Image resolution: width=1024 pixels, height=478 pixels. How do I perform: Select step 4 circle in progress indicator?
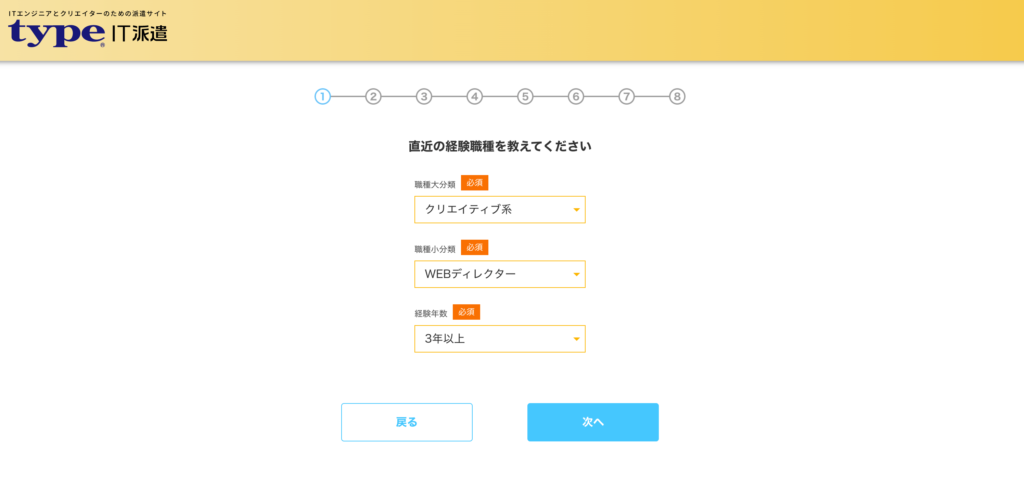click(474, 97)
